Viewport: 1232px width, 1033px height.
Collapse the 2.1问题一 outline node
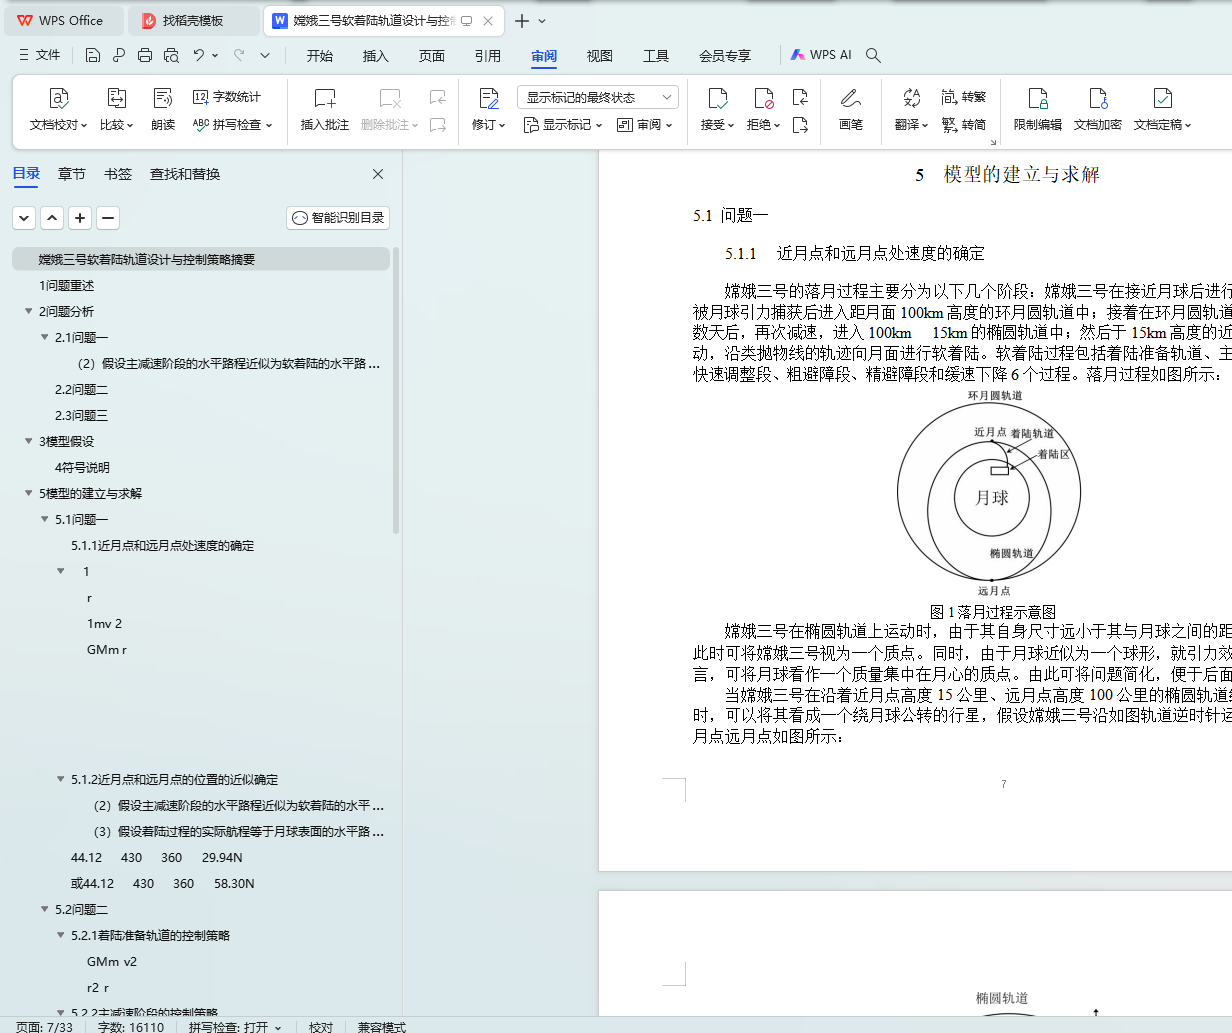click(x=44, y=337)
